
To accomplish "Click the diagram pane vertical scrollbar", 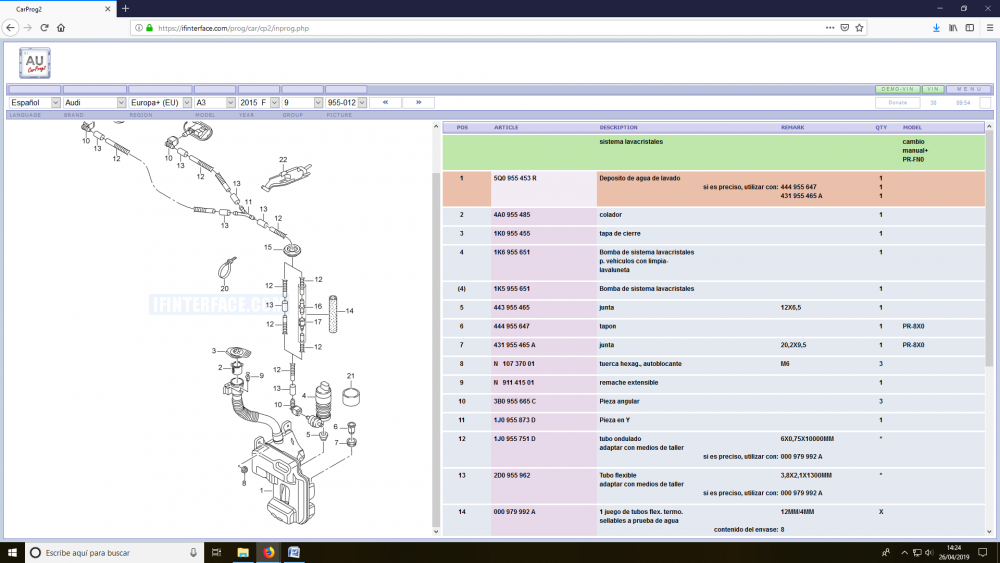I will point(436,329).
